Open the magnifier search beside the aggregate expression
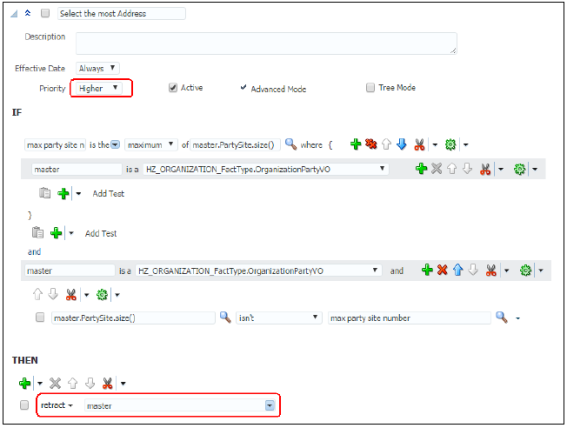This screenshot has width=567, height=428. (291, 144)
